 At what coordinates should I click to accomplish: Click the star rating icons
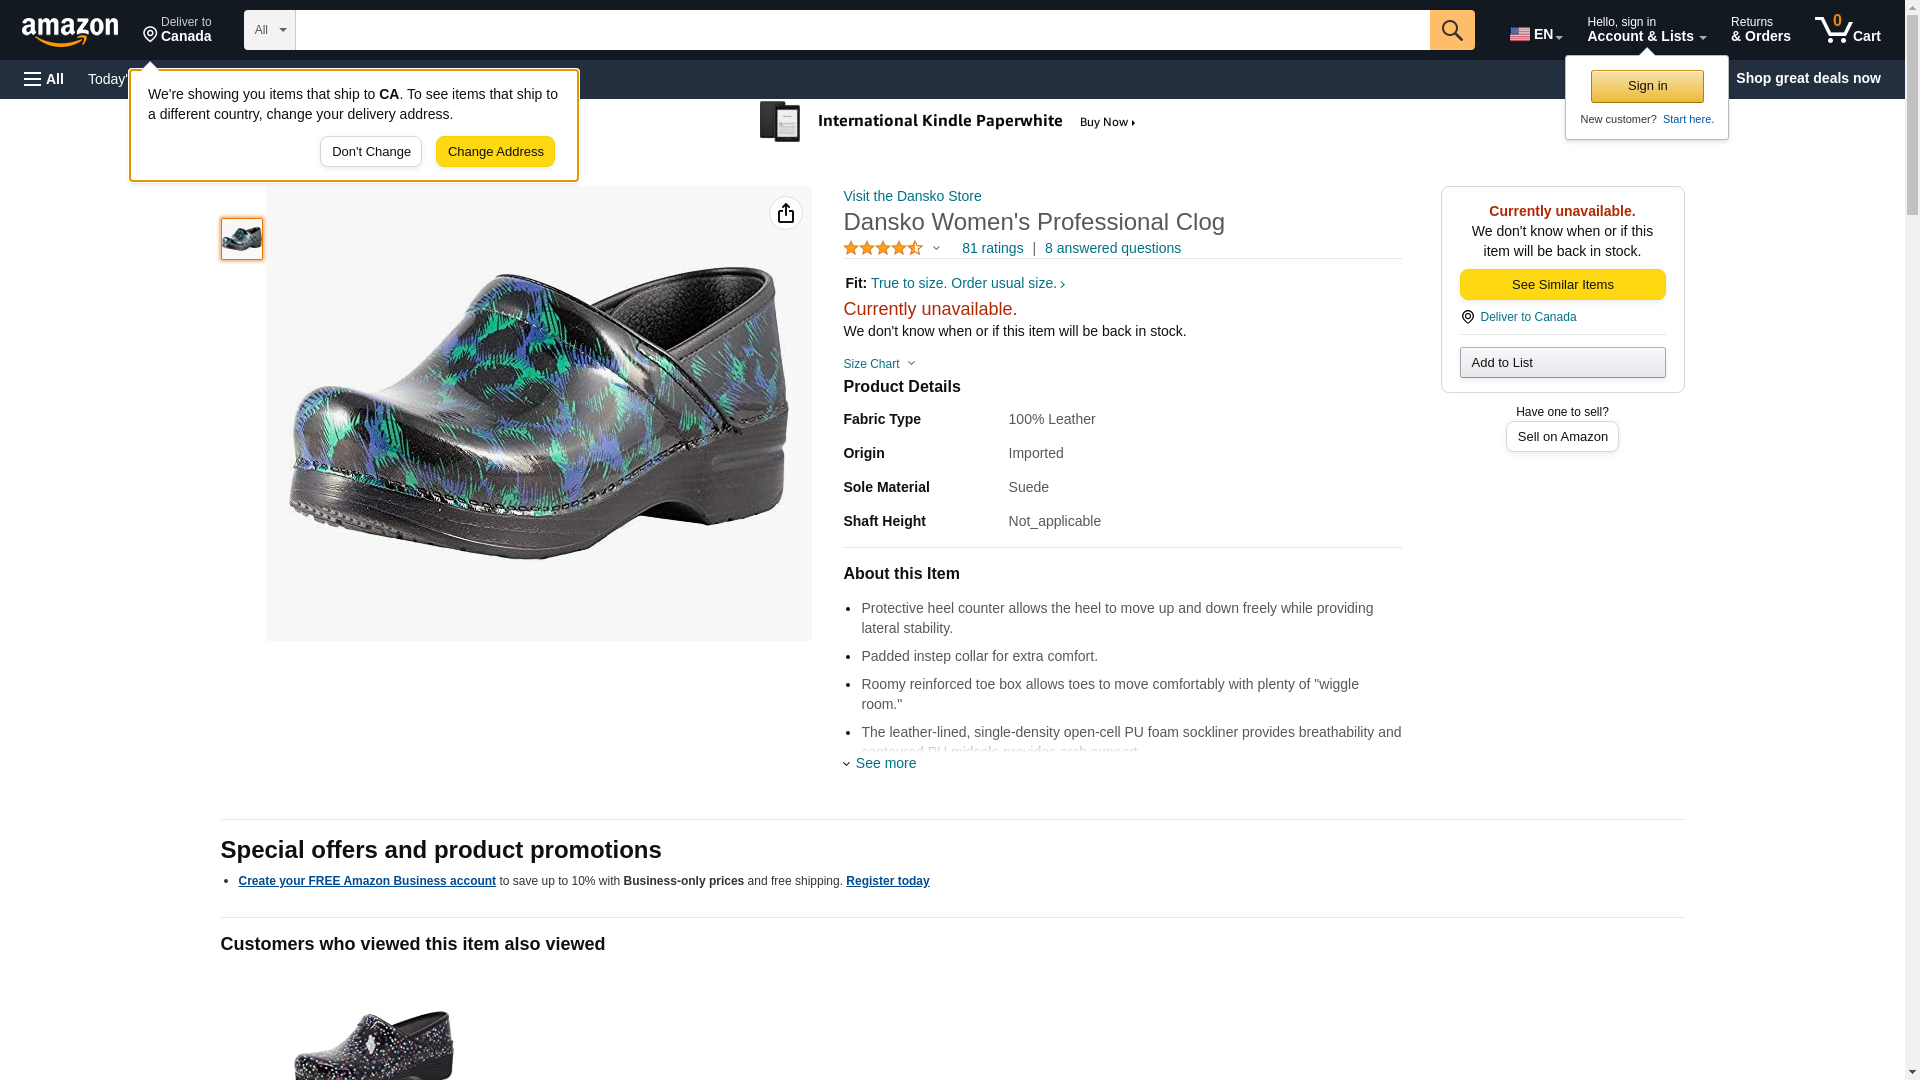coord(883,248)
